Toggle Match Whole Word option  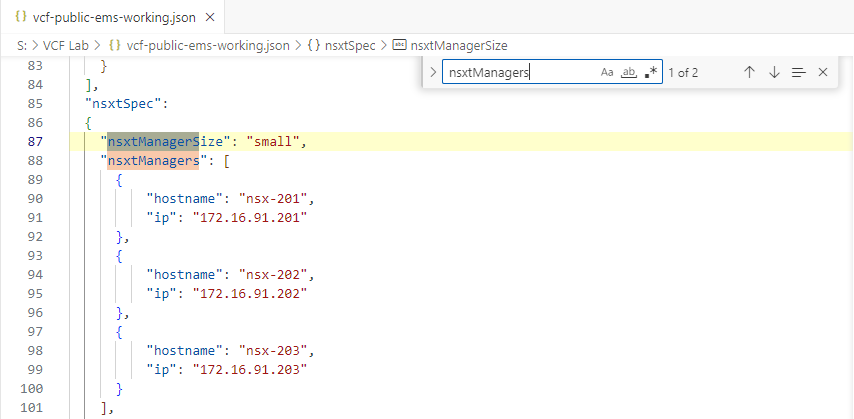(629, 73)
